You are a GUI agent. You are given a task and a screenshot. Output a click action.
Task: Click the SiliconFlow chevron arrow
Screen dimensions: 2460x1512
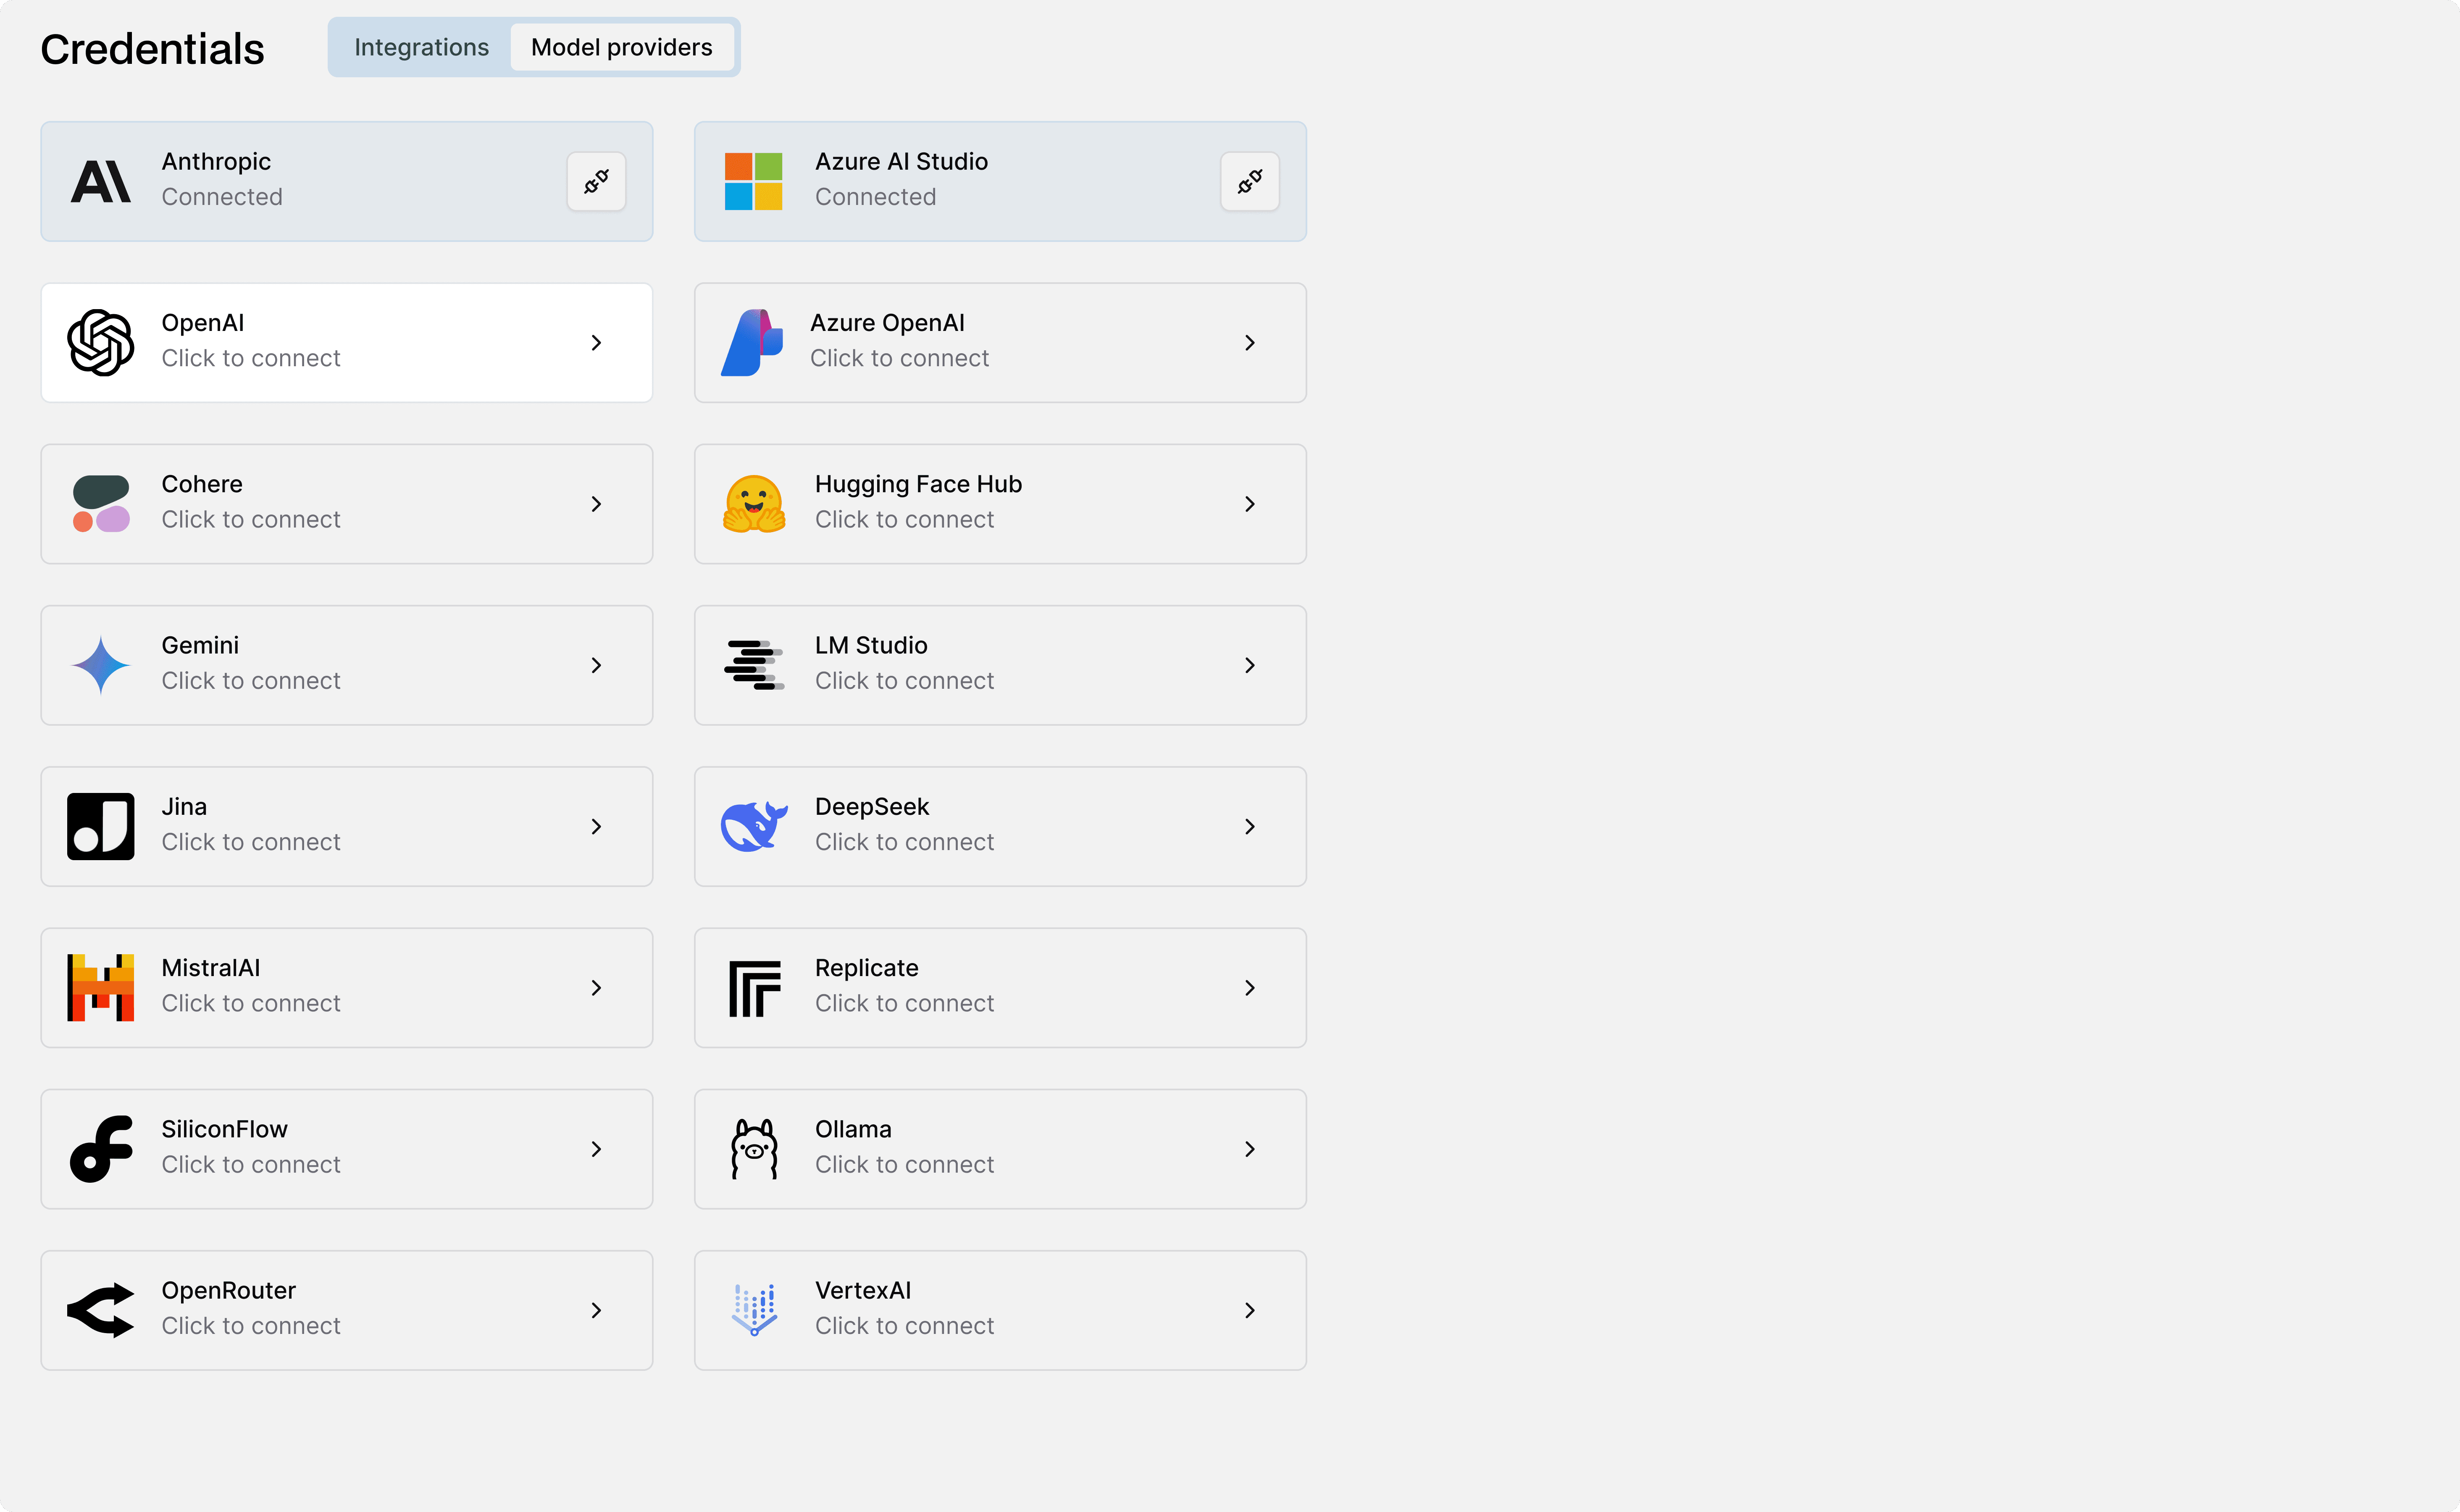596,1149
